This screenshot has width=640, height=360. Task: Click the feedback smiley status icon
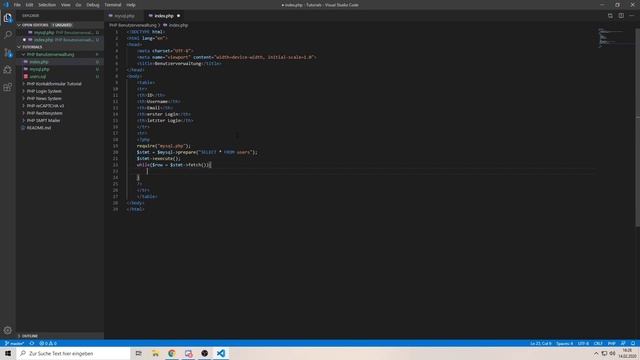[623, 343]
